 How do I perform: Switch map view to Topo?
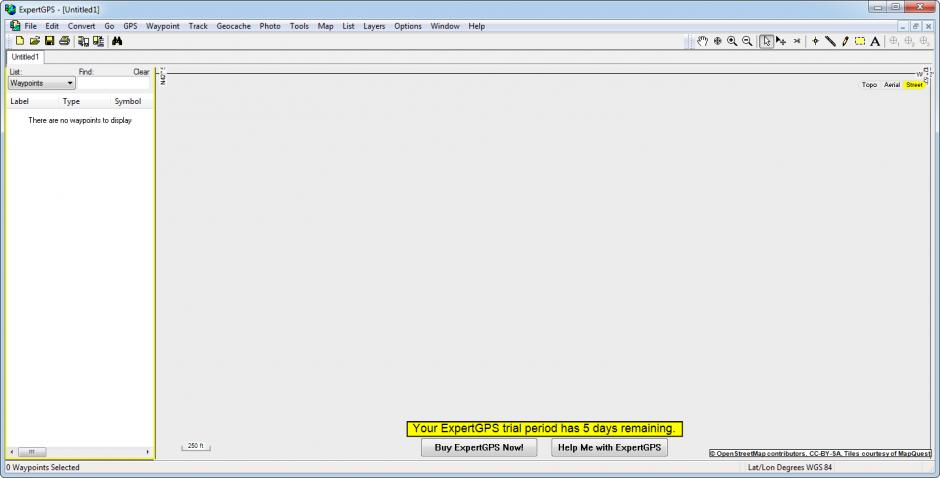click(x=869, y=85)
